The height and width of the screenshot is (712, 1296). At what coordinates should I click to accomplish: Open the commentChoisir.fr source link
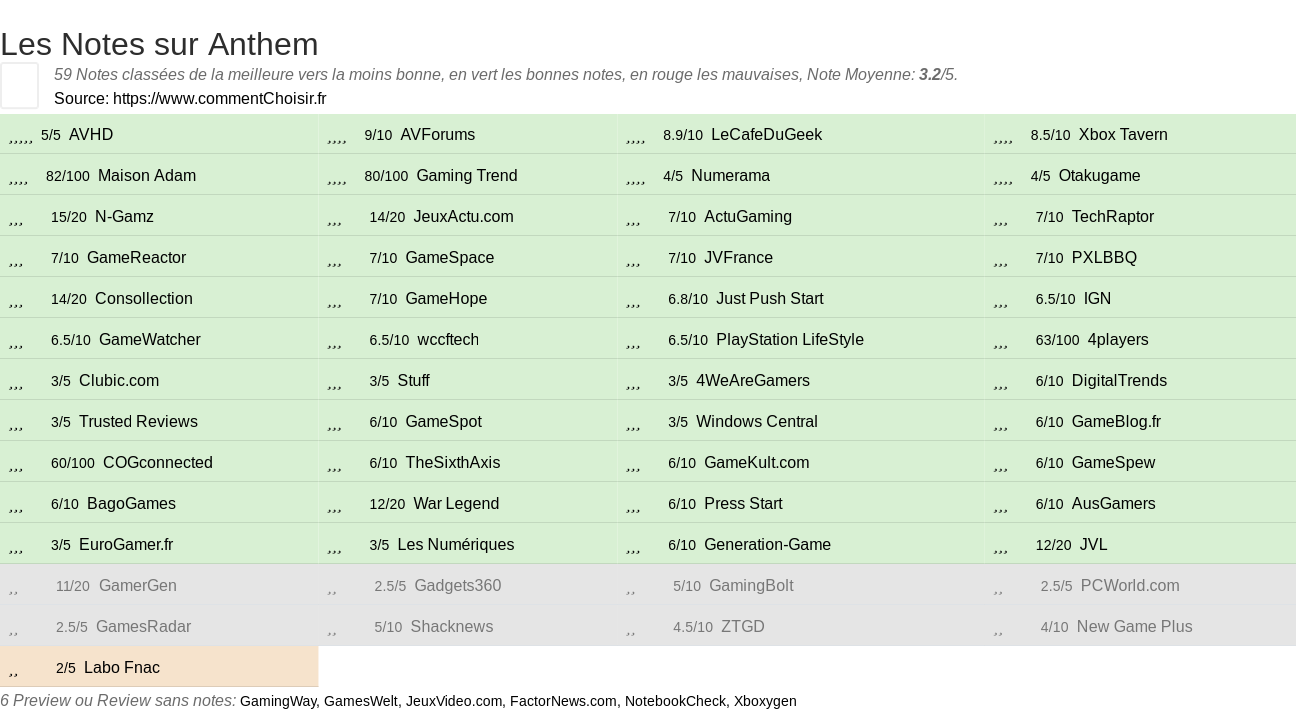pos(219,98)
